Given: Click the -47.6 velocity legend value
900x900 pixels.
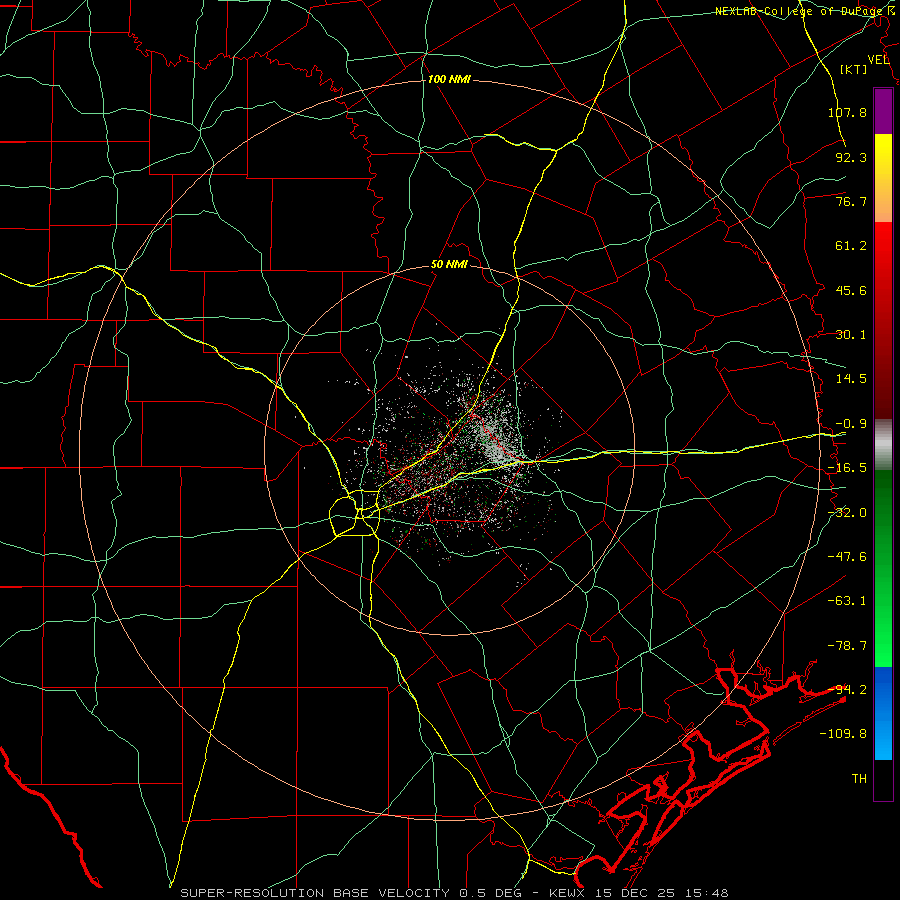Looking at the screenshot, I should coord(847,557).
